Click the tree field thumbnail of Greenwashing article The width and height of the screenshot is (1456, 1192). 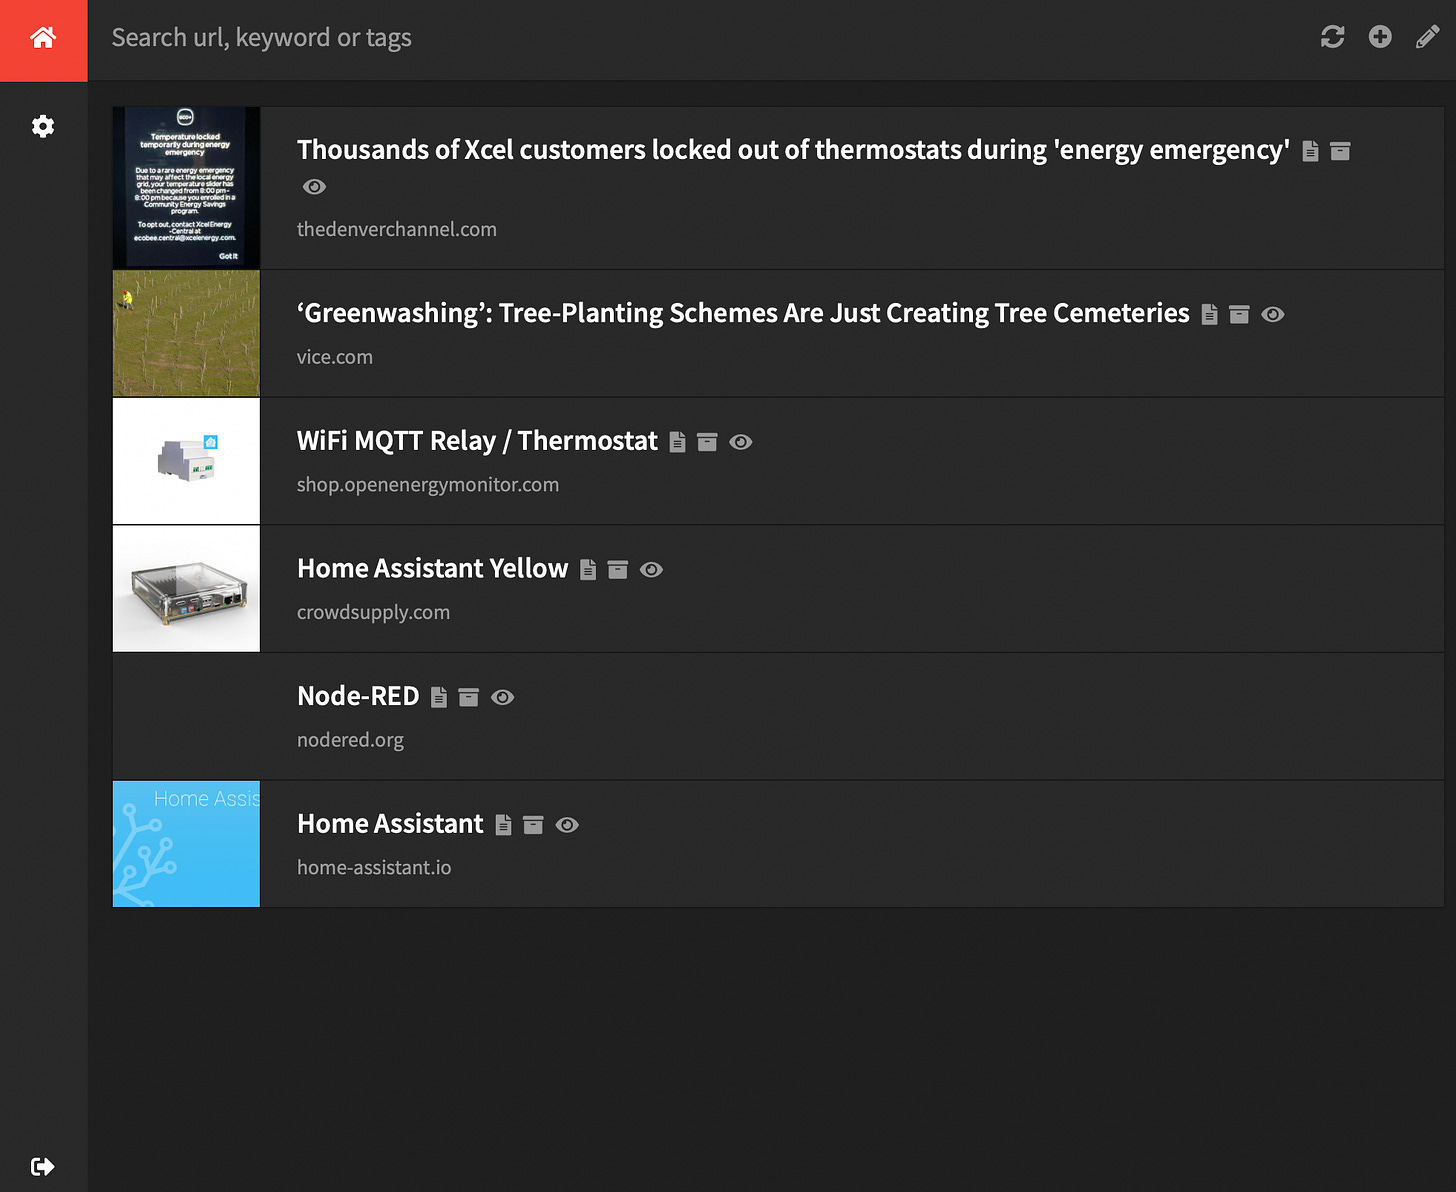186,333
